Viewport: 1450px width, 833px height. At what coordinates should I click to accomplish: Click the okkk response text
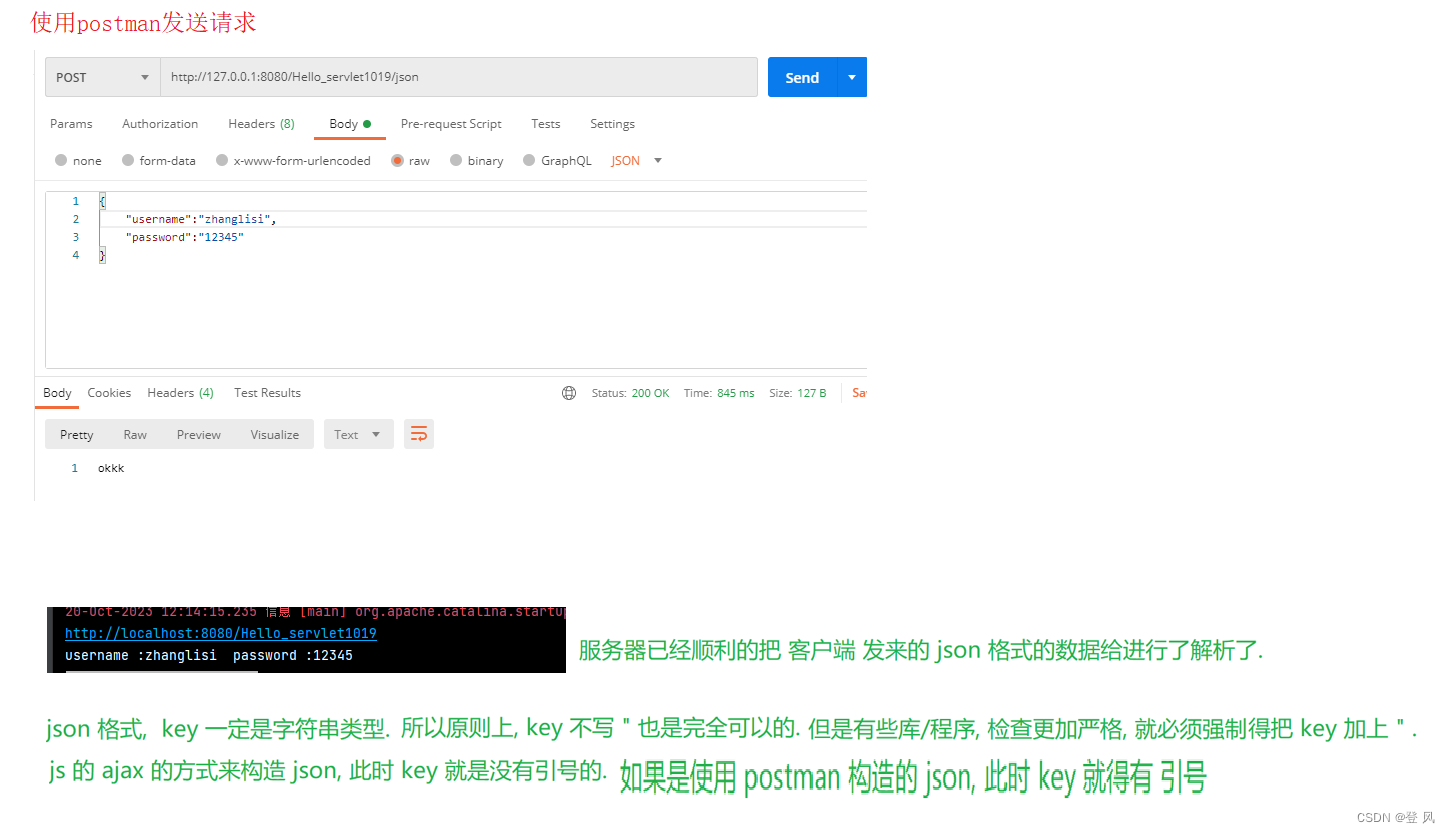click(x=111, y=468)
